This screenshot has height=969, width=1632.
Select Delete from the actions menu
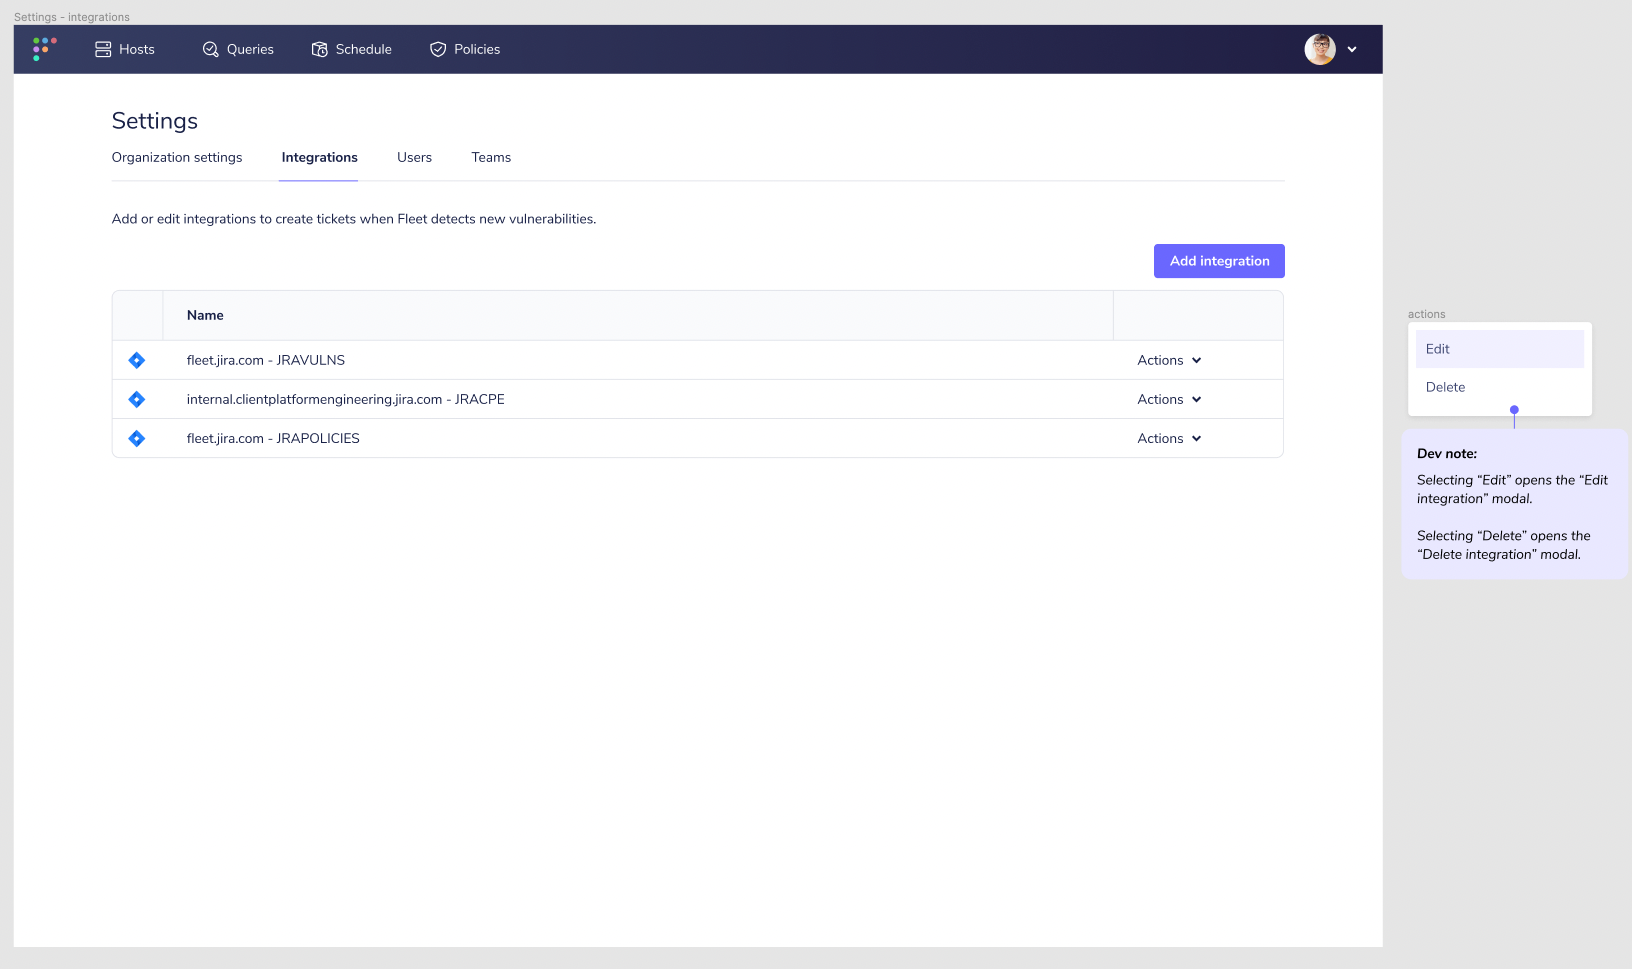tap(1445, 387)
